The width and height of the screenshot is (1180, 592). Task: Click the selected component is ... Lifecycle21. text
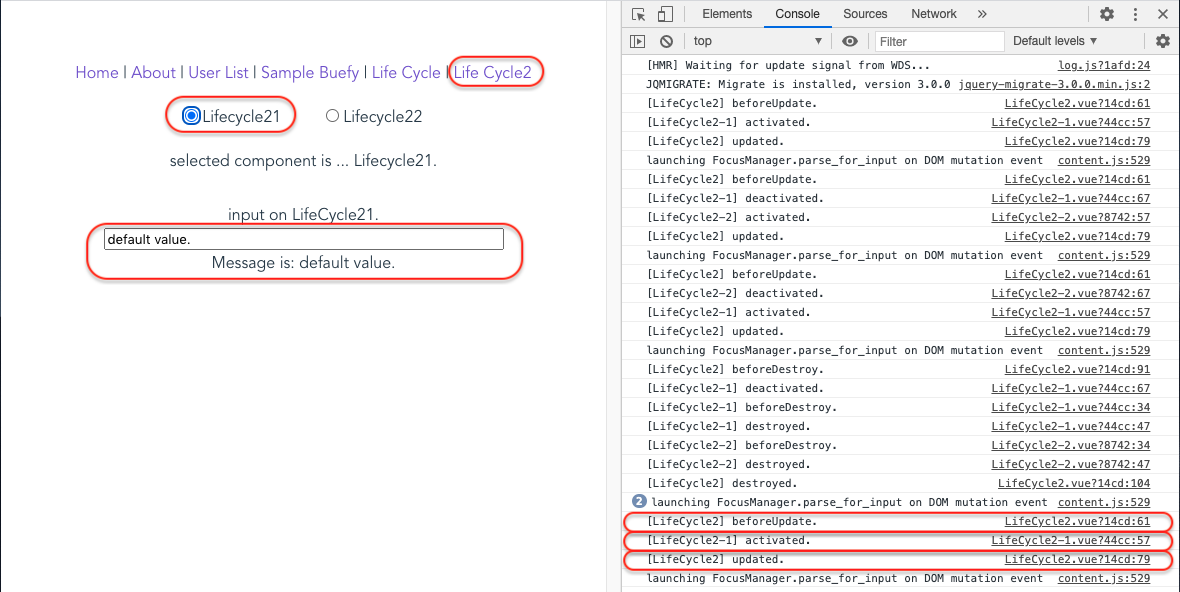(303, 160)
